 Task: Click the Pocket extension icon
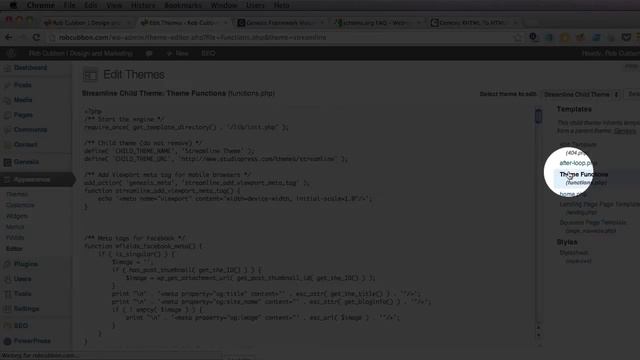pos(626,38)
